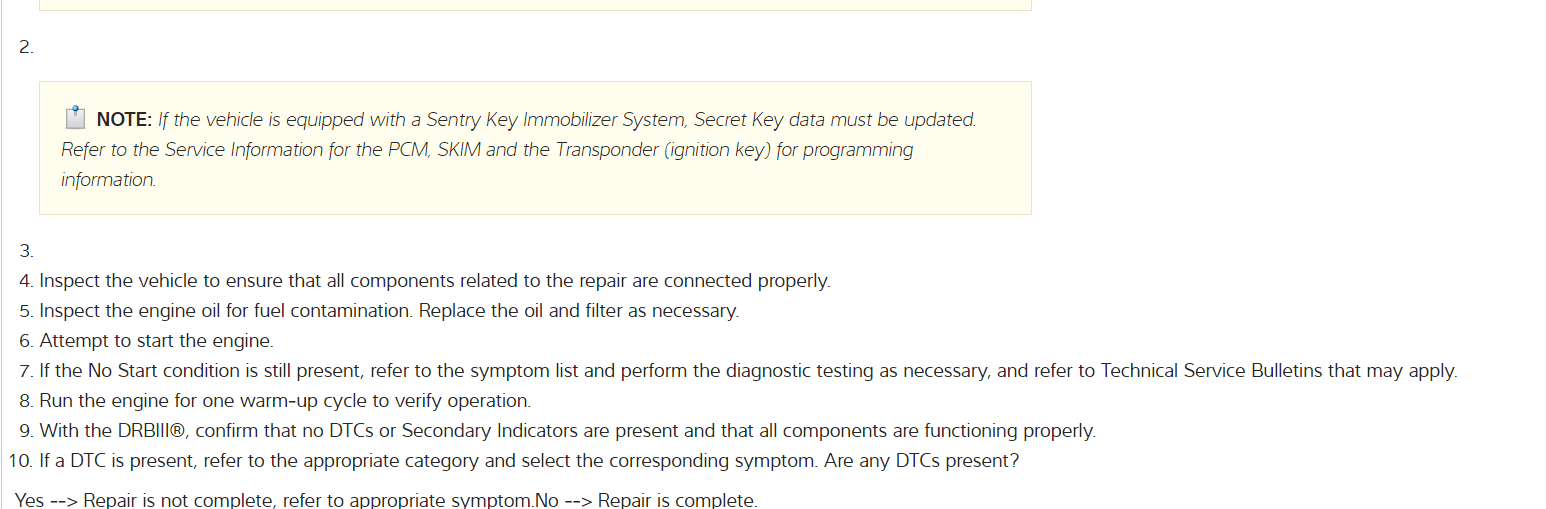This screenshot has width=1546, height=509.
Task: Click the empty list number 2
Action: click(x=26, y=48)
